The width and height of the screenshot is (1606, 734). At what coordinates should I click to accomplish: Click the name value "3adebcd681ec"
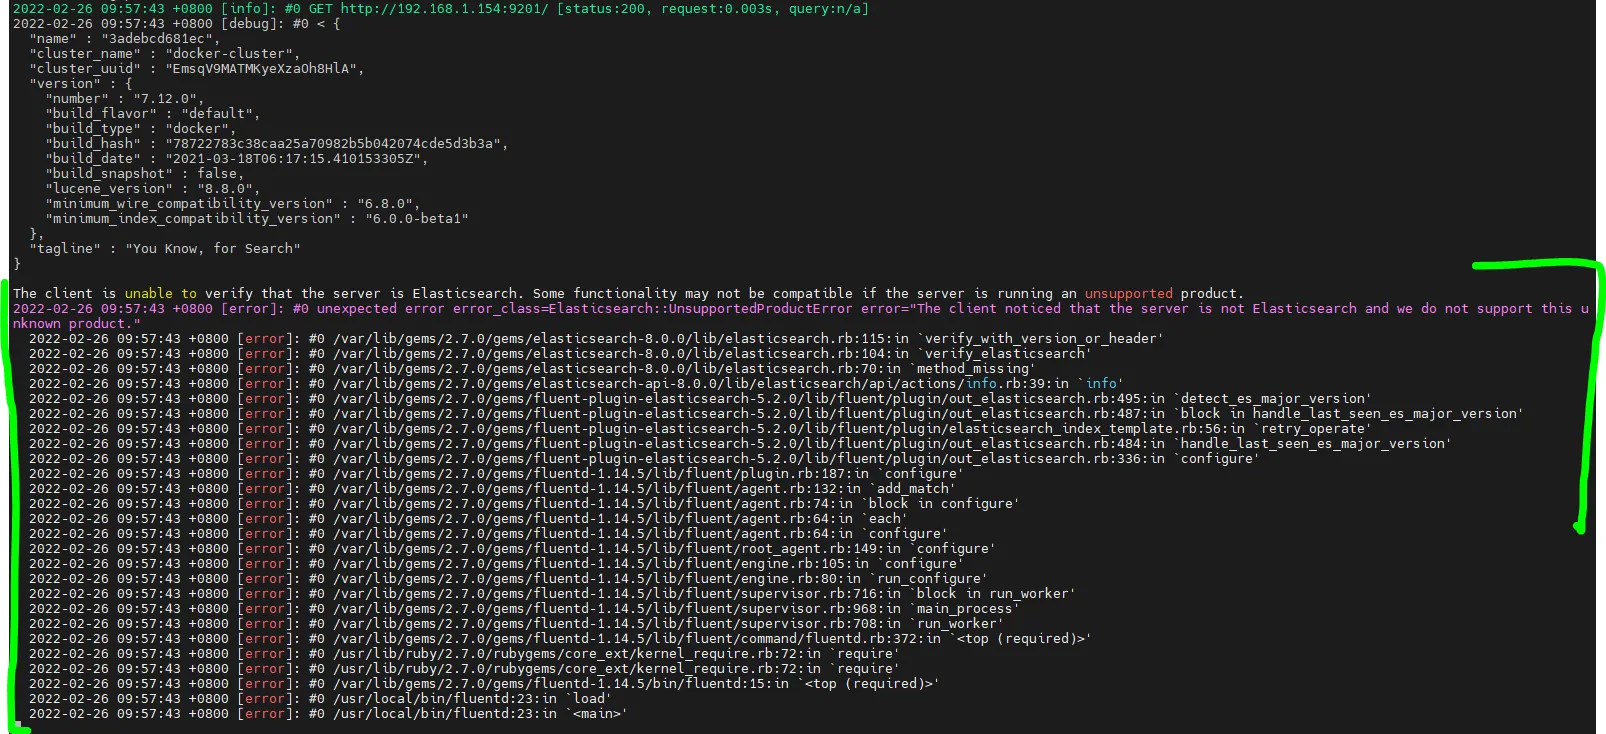coord(160,39)
